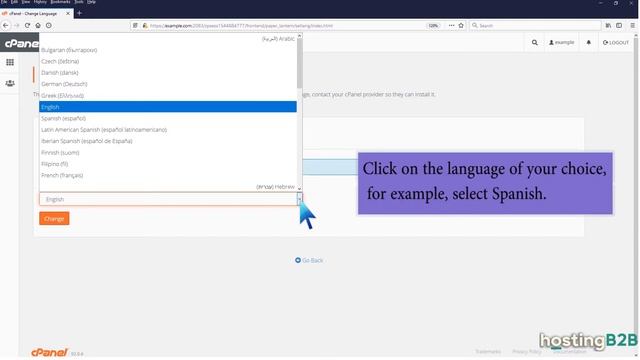Click the cPanel logo in header
Screen dimensions: 640x360
[x=21, y=43]
